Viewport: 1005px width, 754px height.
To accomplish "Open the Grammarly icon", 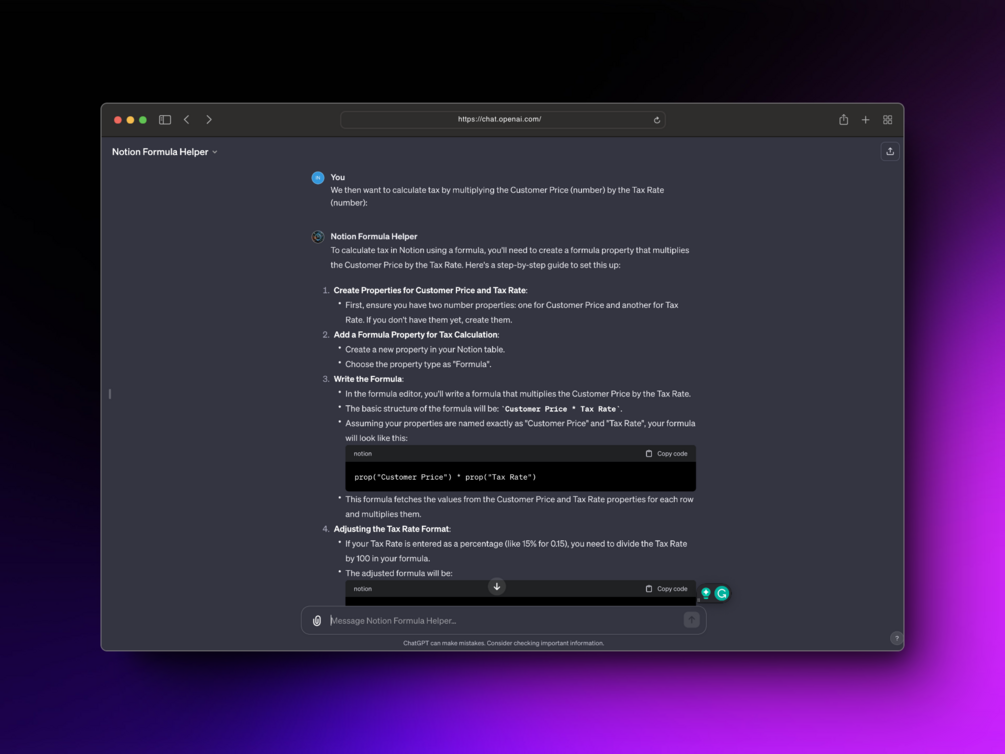I will click(x=722, y=594).
